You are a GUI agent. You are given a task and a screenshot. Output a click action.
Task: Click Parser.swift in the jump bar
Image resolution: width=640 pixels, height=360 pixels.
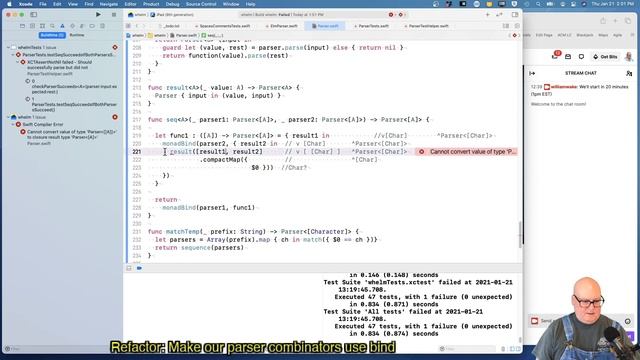point(183,36)
